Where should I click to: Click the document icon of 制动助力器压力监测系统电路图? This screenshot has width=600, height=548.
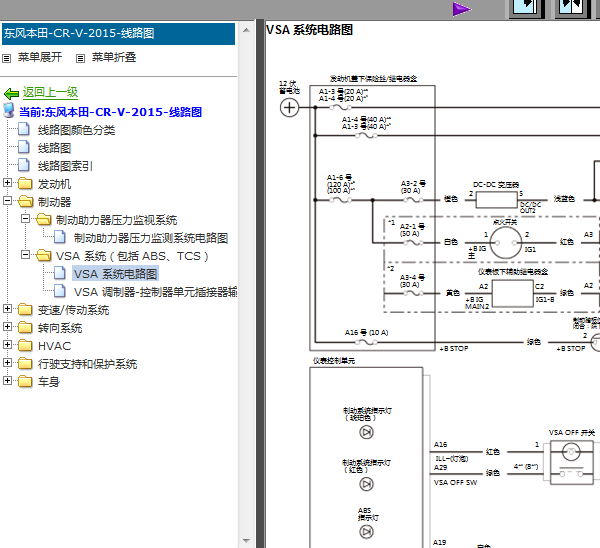click(x=60, y=237)
